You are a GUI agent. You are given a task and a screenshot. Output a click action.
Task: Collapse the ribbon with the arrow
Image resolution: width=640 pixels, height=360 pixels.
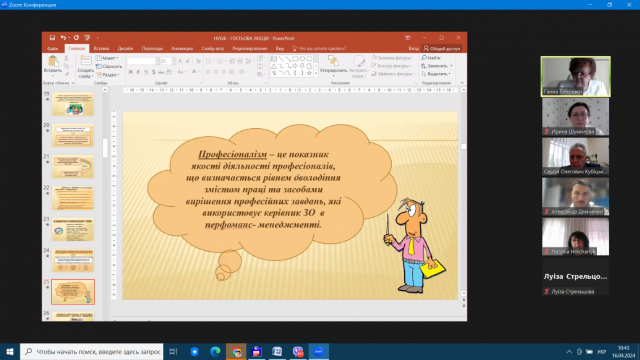(x=462, y=83)
